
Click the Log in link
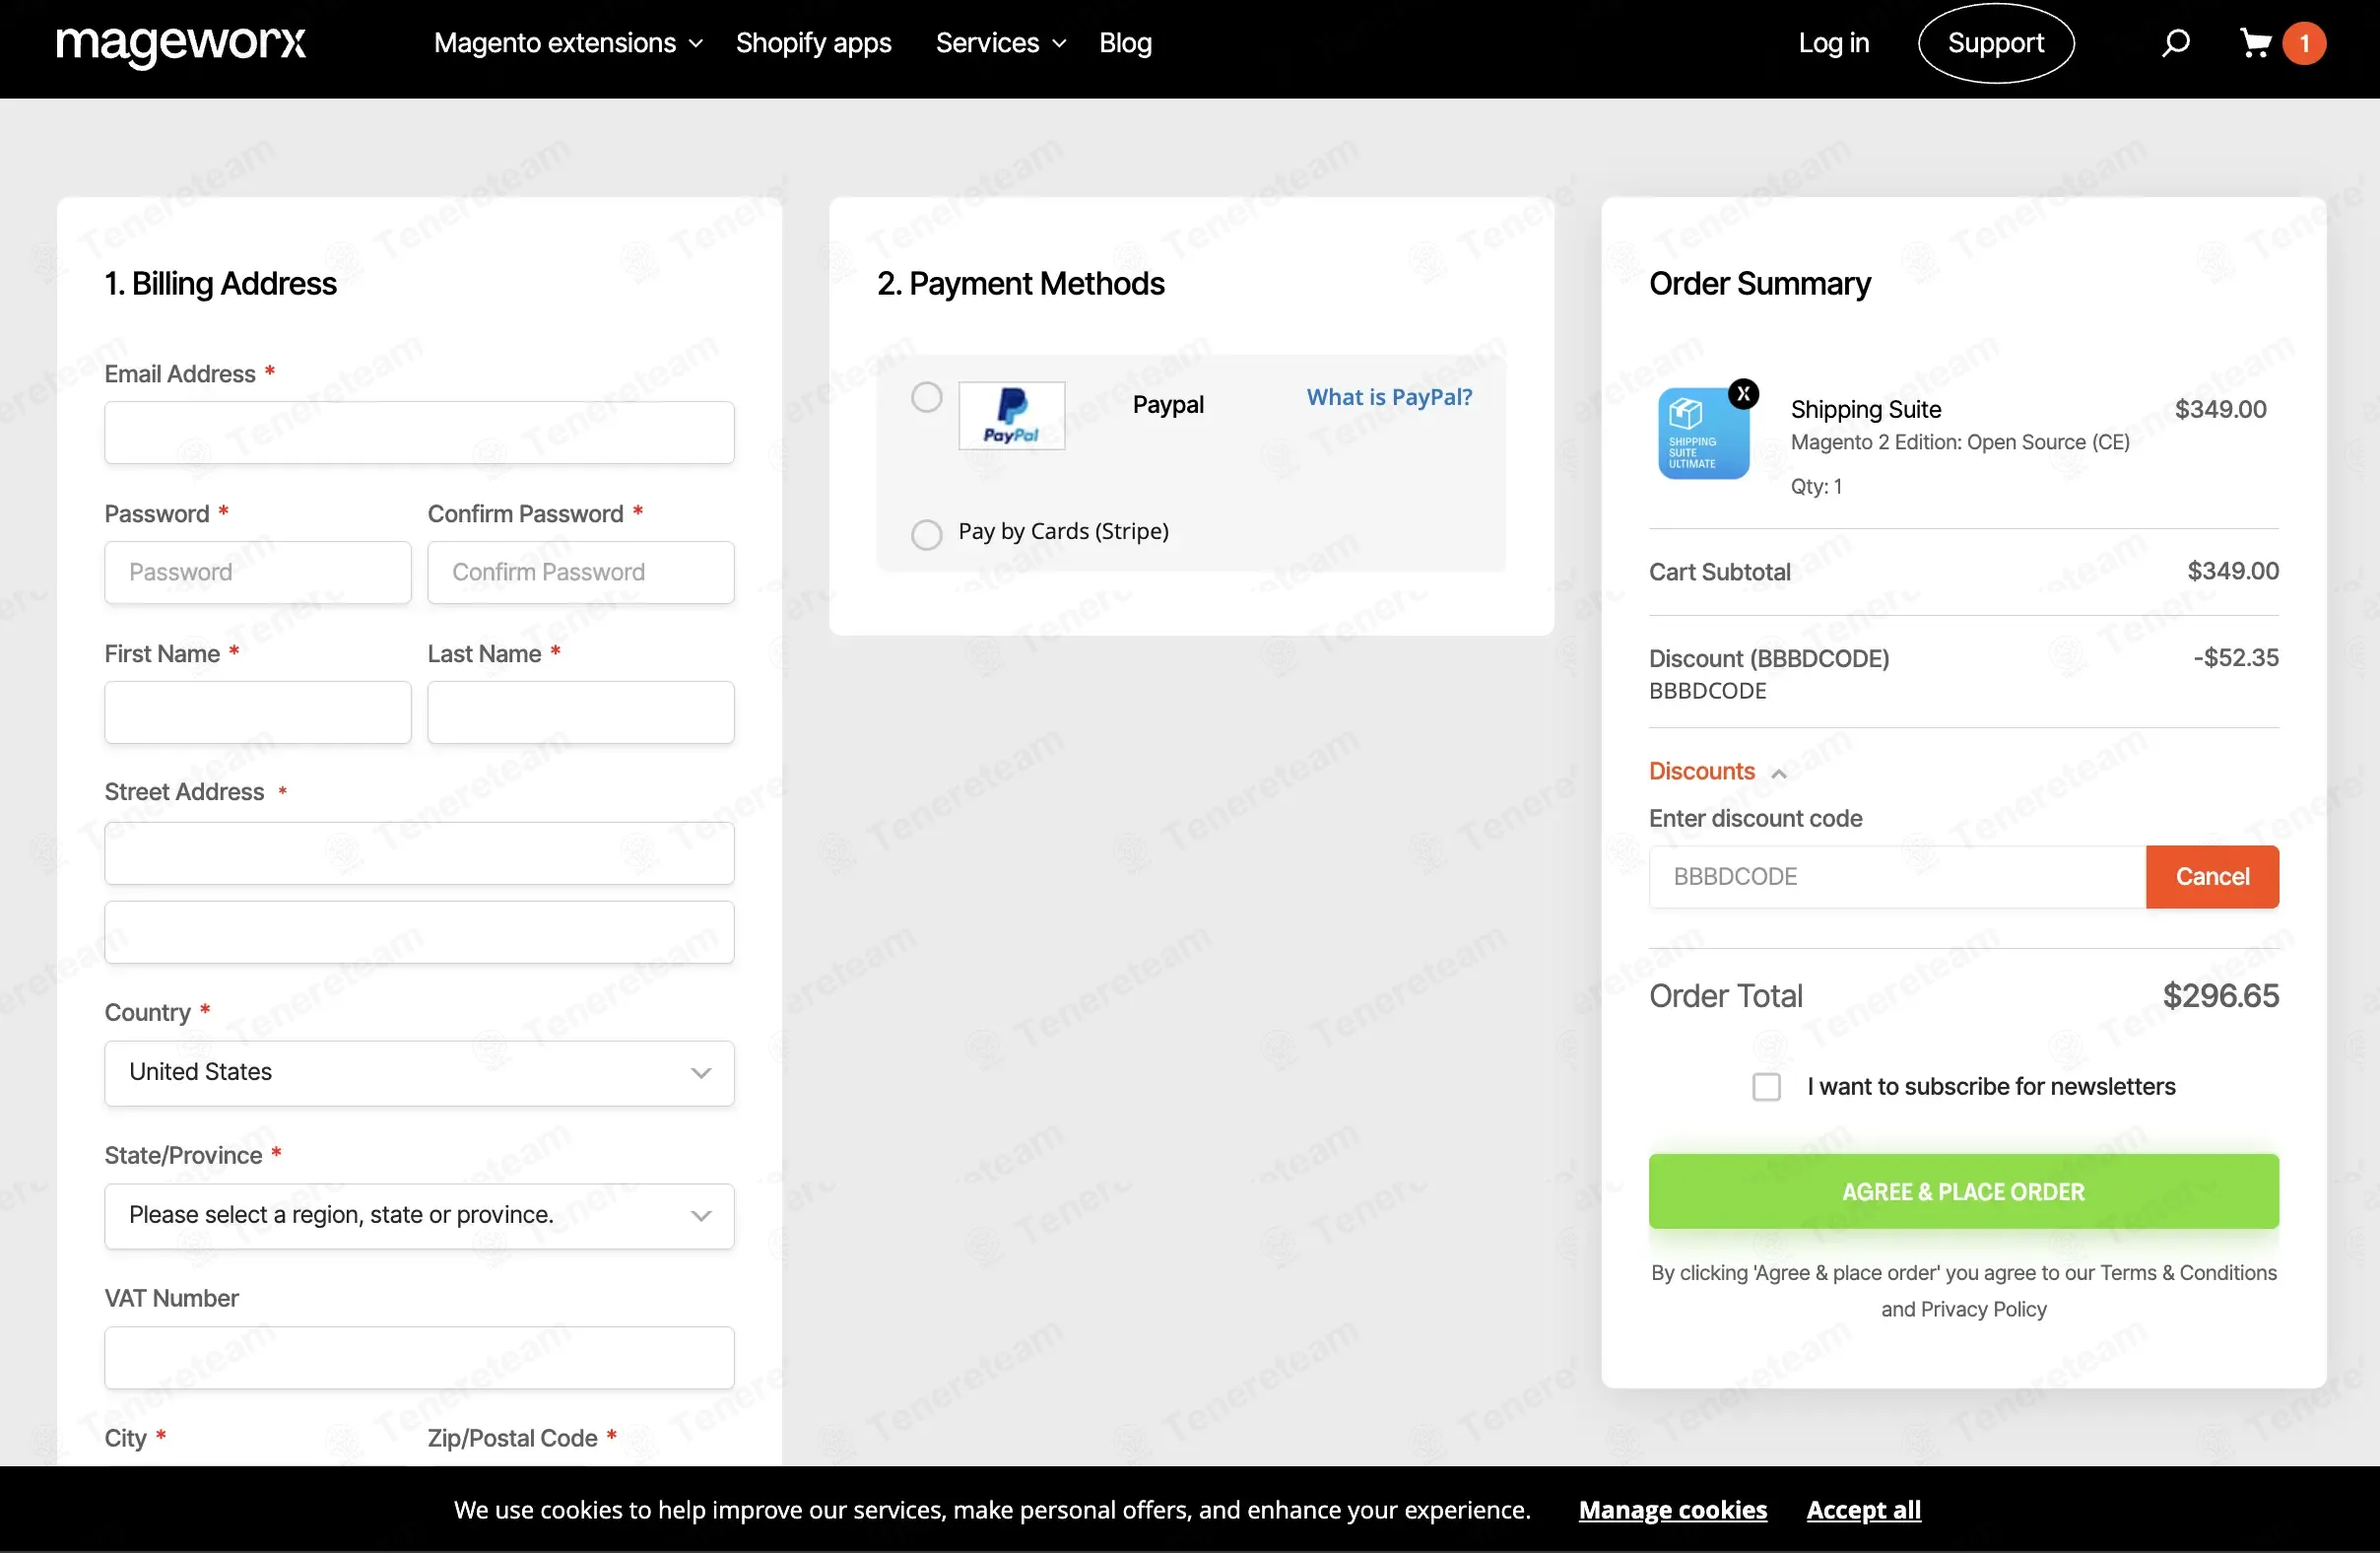pos(1833,43)
